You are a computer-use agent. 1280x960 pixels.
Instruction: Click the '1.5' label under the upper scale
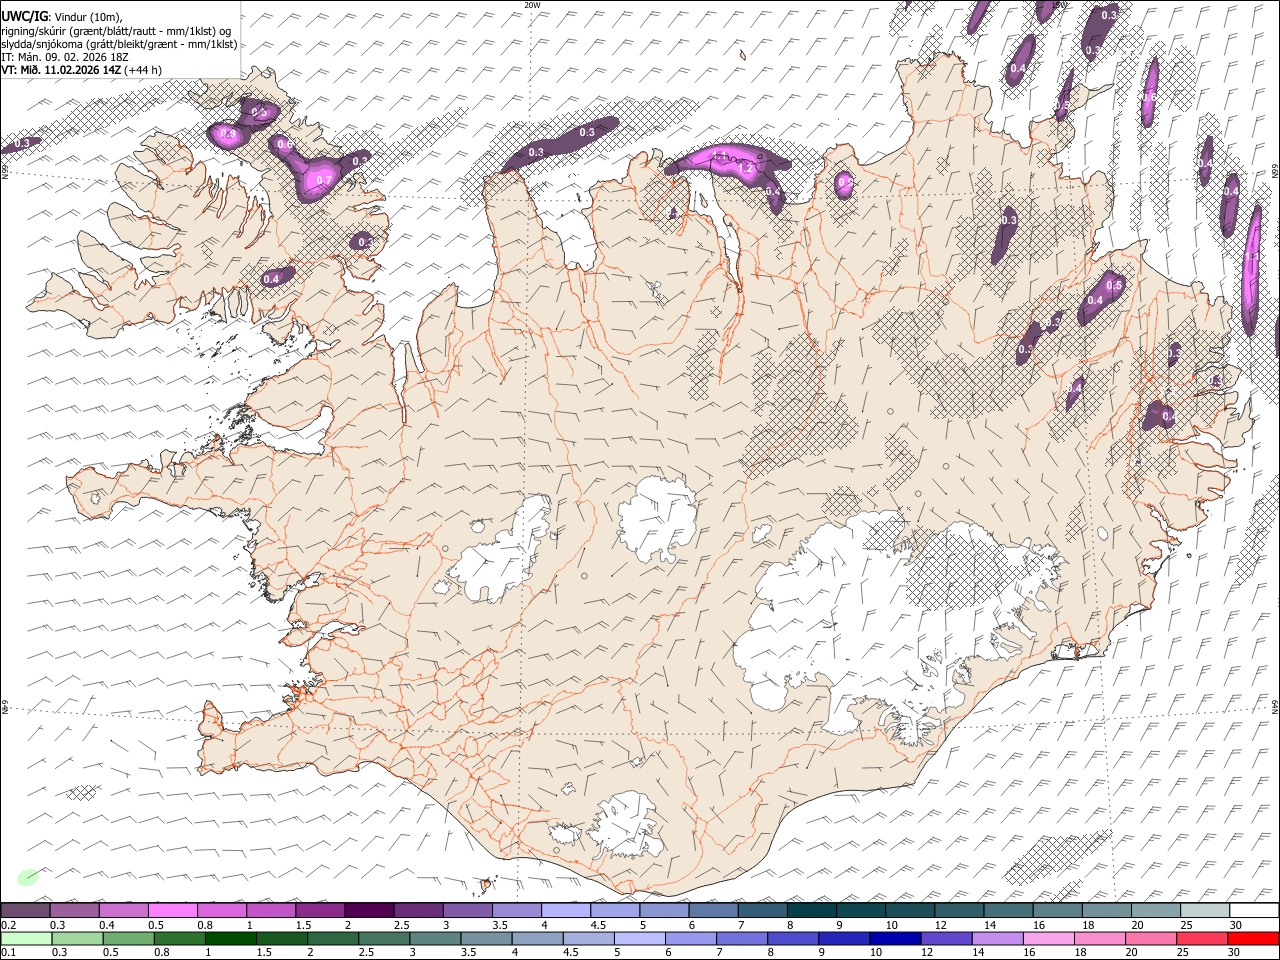point(303,925)
